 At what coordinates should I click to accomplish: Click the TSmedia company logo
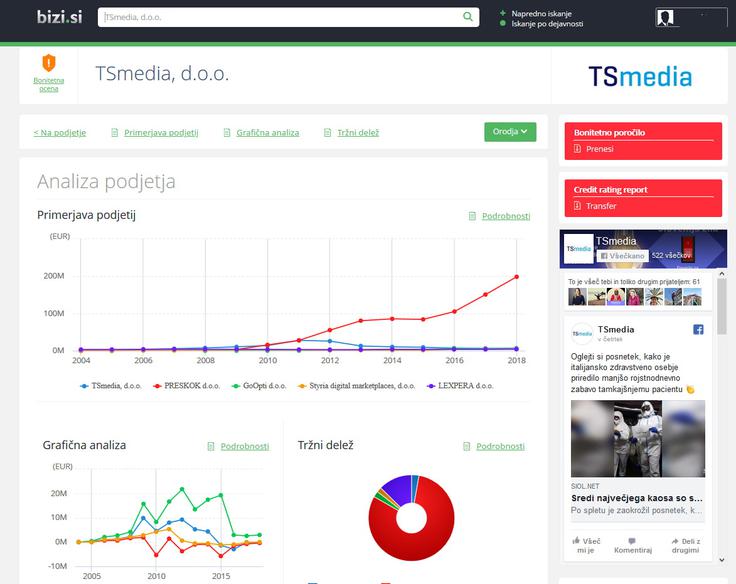640,77
